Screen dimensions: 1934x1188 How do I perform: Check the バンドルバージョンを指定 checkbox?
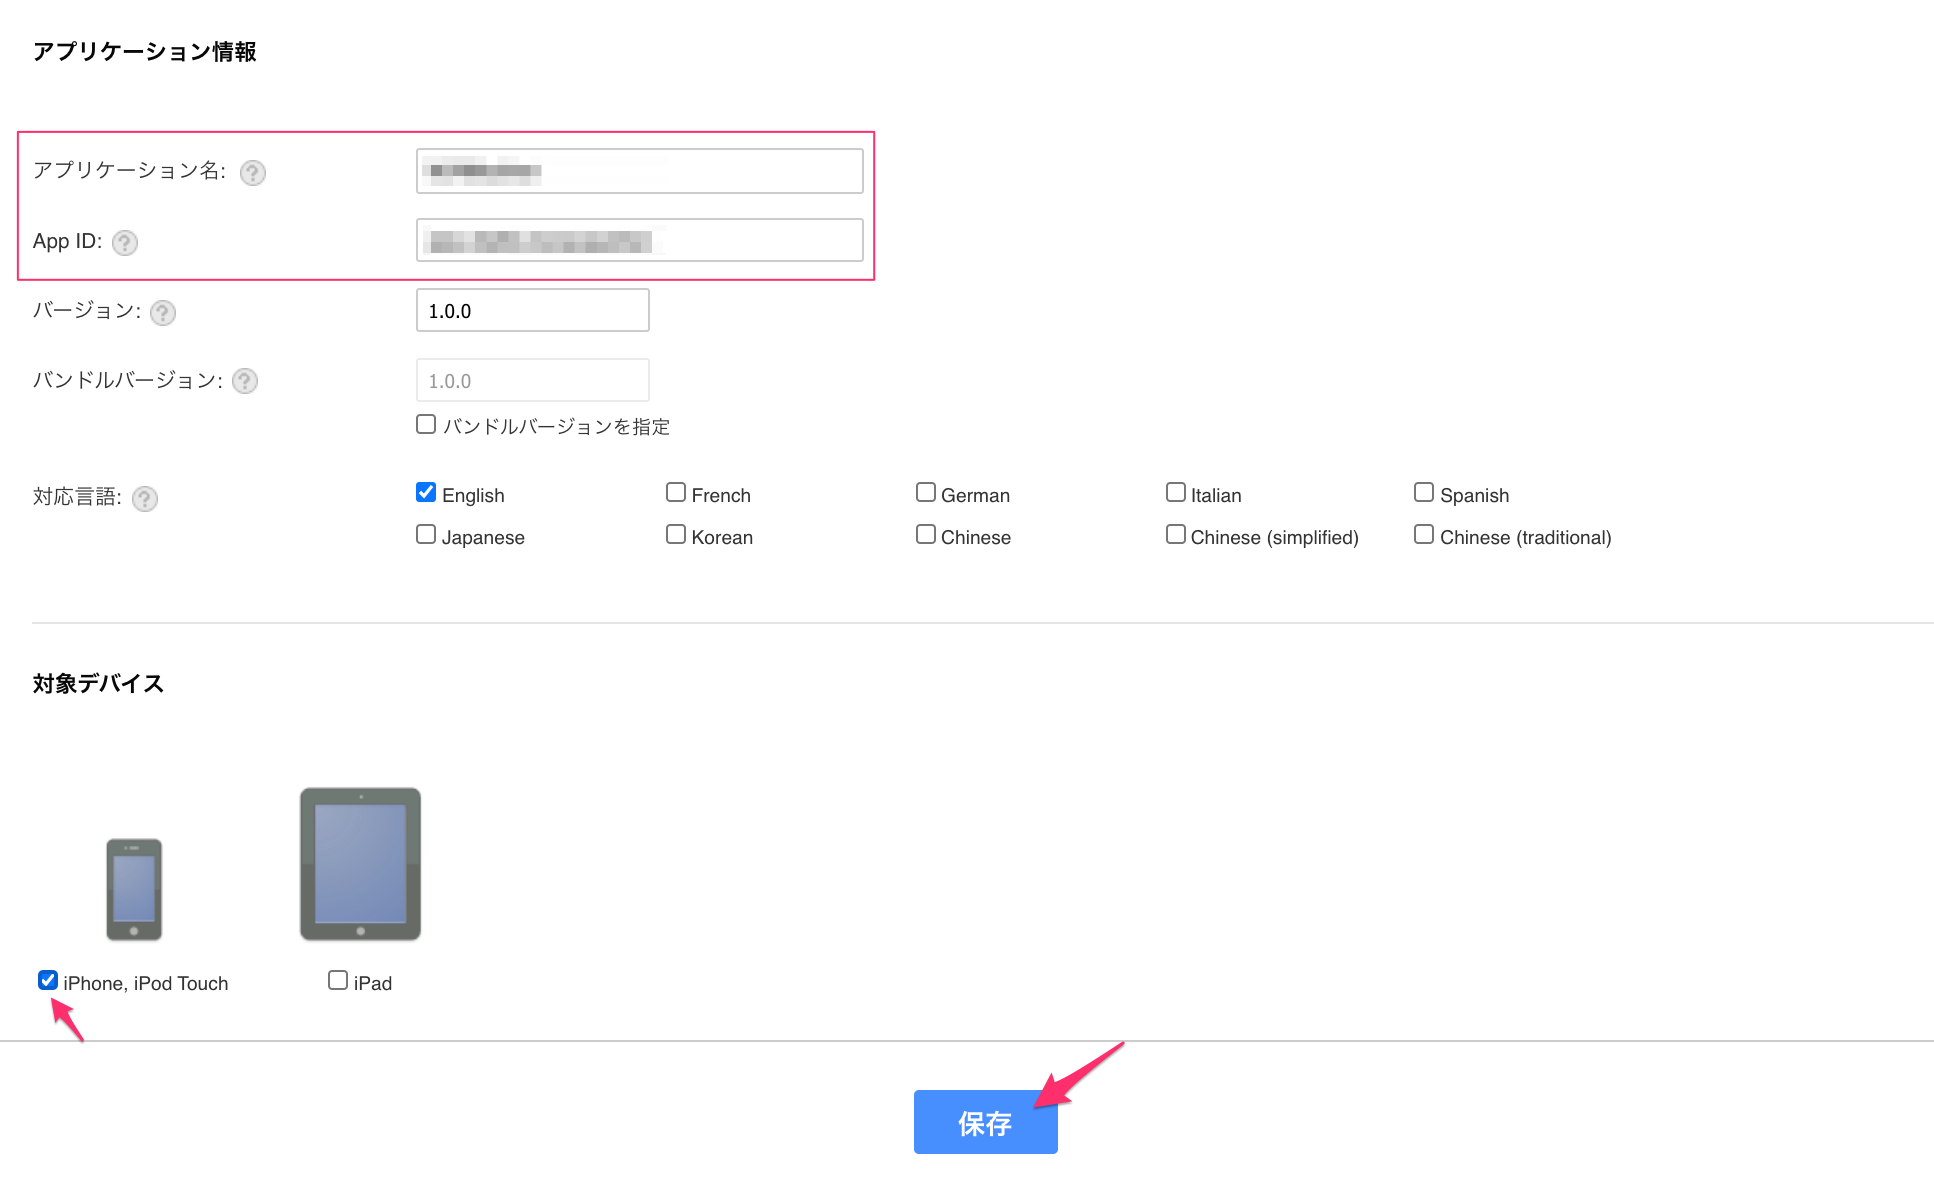426,425
